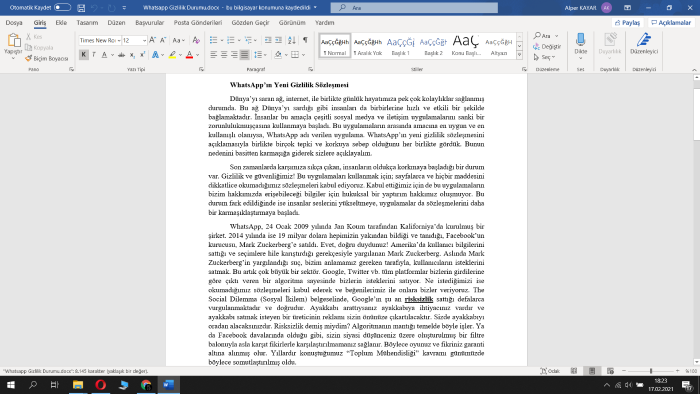Click the vertical scrollbar thumb
The image size is (700, 394).
[696, 114]
